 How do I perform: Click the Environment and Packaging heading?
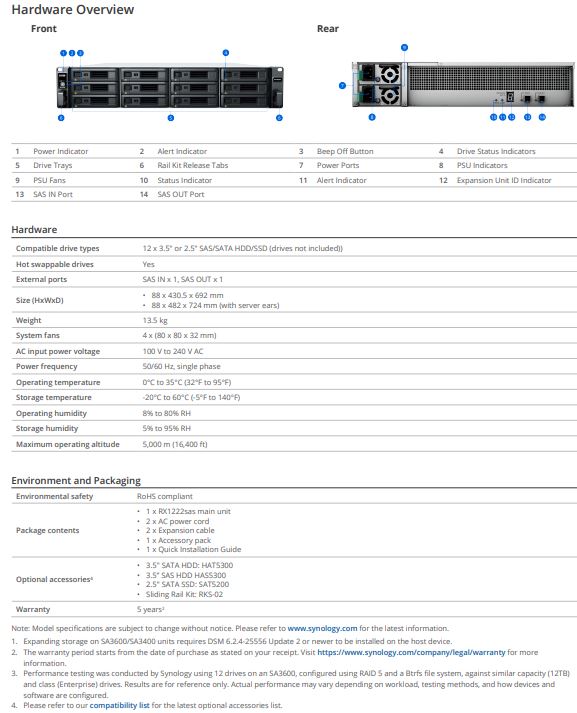76,481
